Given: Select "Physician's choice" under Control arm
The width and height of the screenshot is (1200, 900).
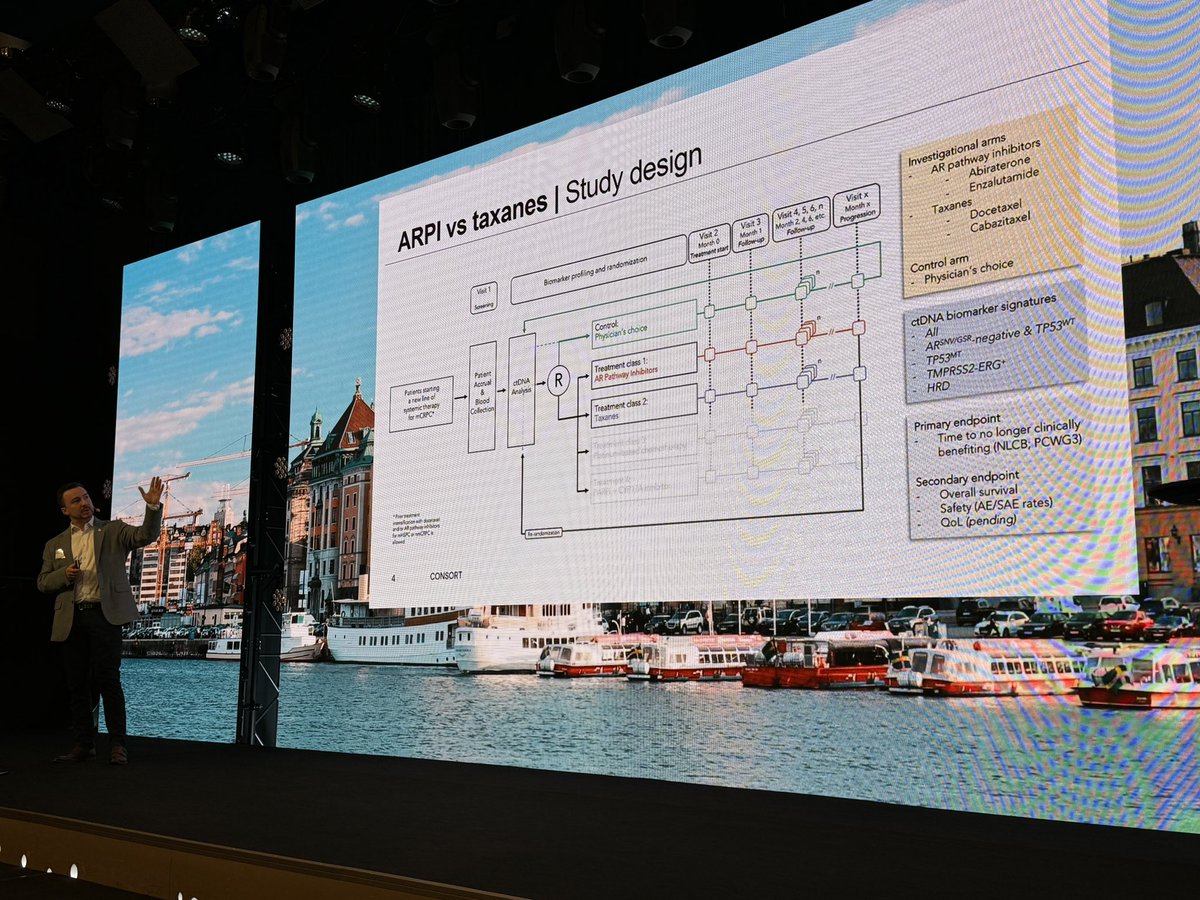Looking at the screenshot, I should (x=968, y=270).
